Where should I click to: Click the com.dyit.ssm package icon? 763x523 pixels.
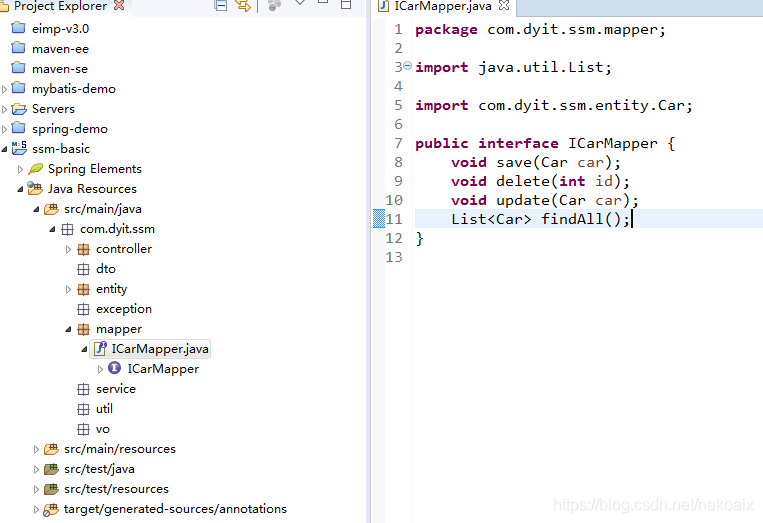coord(68,229)
